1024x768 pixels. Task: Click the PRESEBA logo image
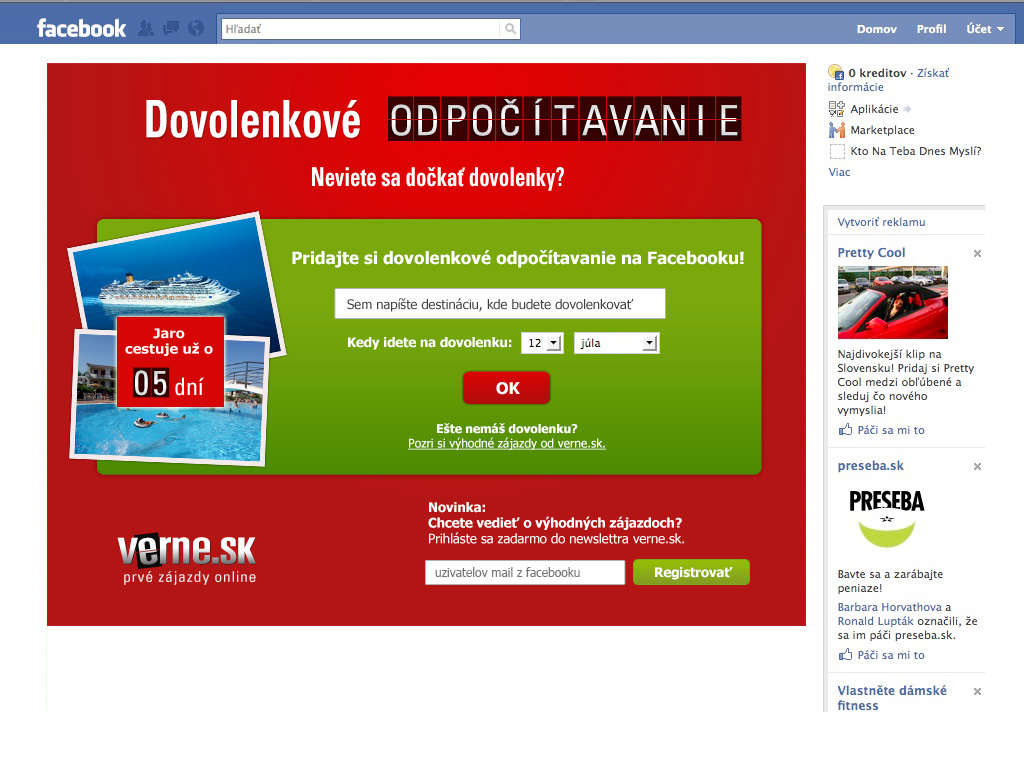[886, 518]
